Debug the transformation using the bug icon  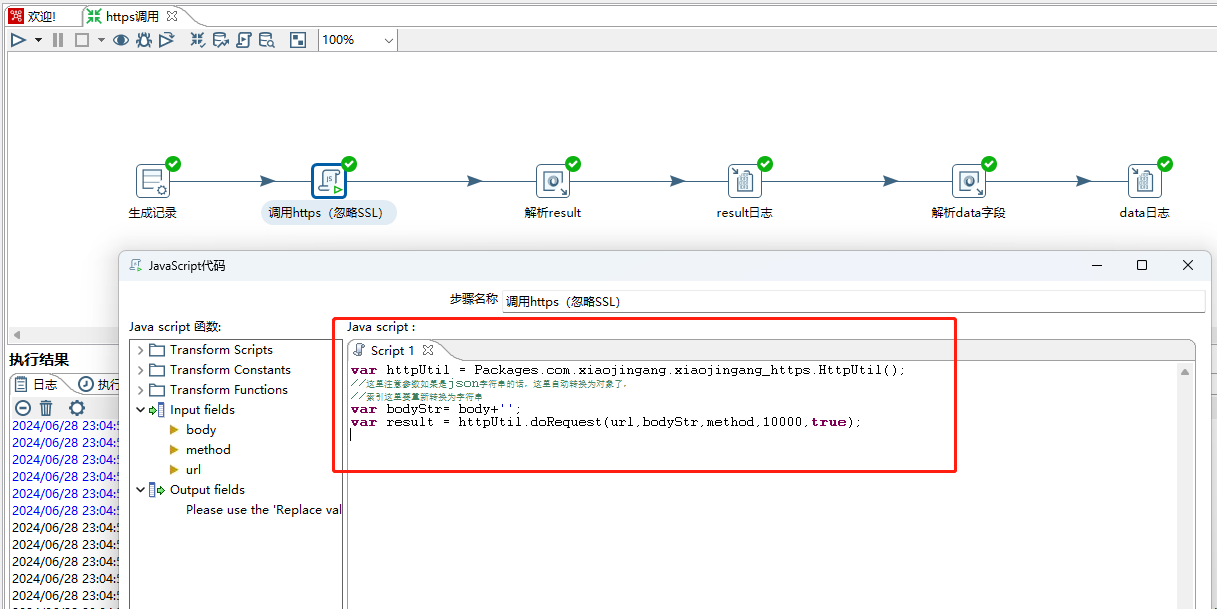pos(143,40)
